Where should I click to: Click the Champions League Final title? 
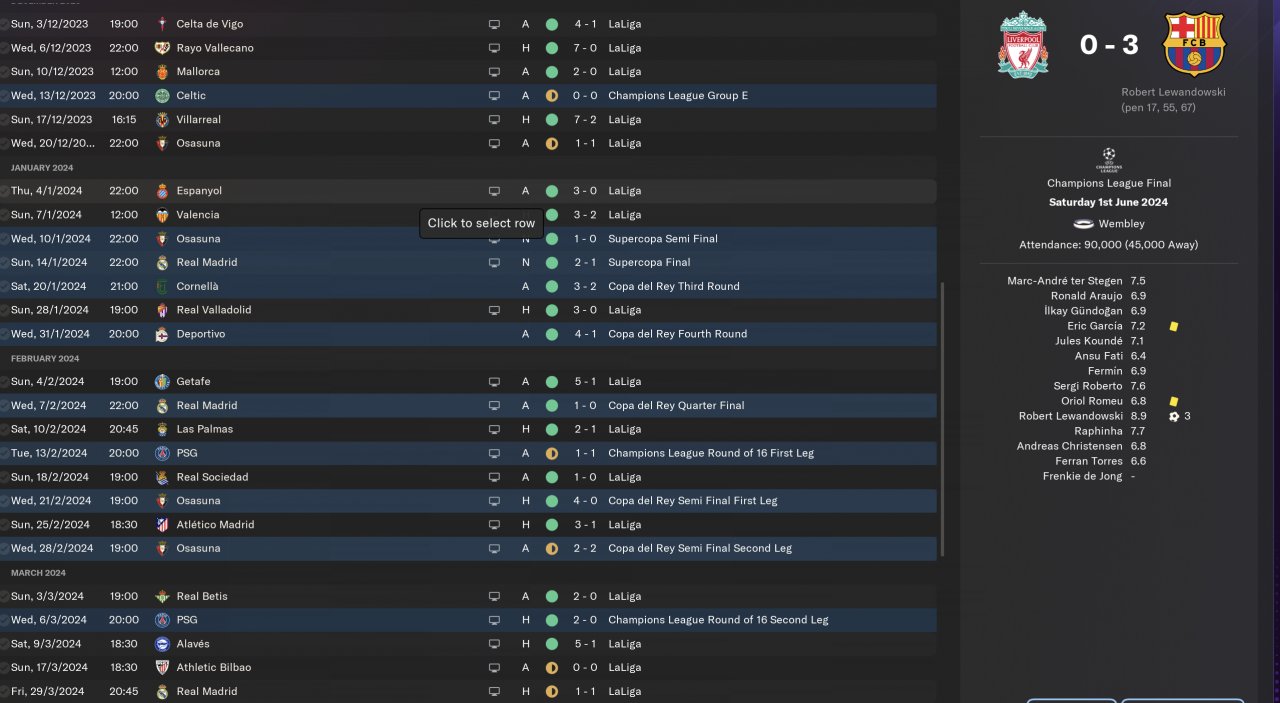click(x=1108, y=184)
